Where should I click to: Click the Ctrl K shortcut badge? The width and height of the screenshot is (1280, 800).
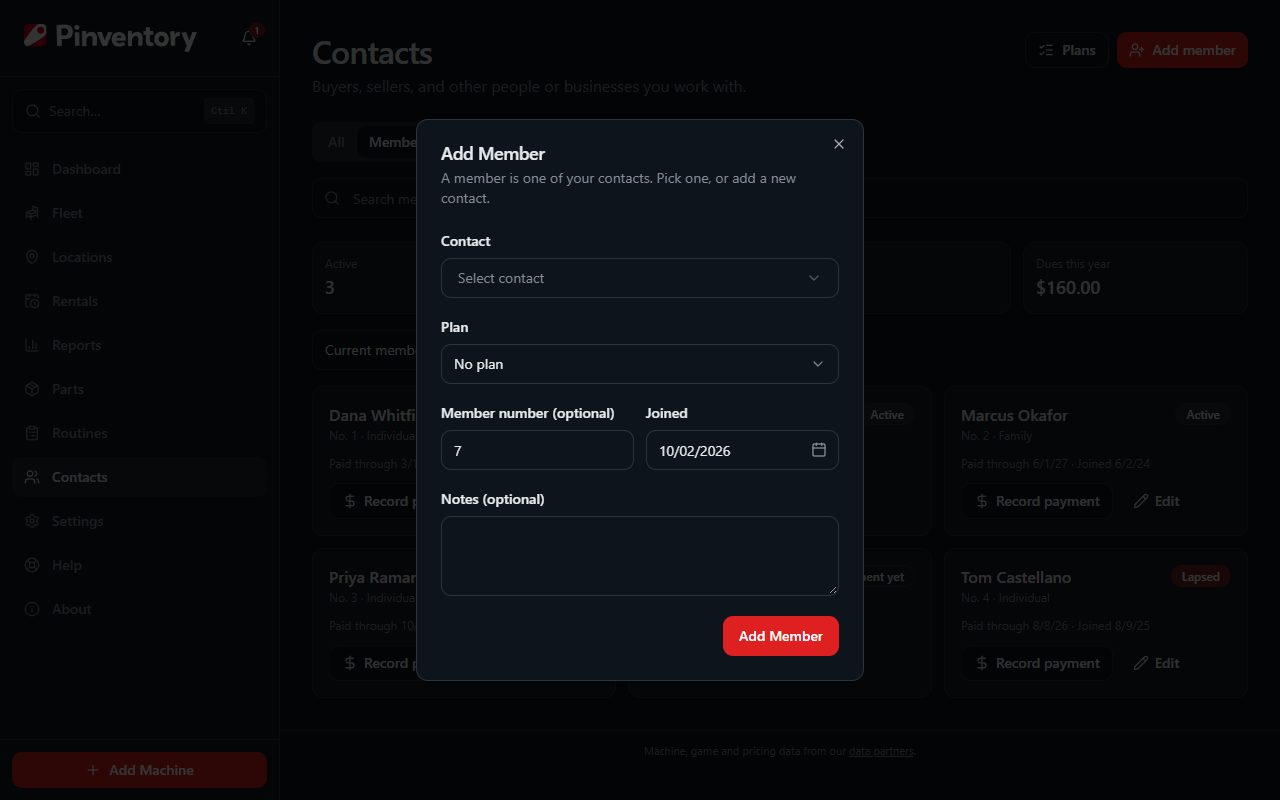pyautogui.click(x=229, y=111)
